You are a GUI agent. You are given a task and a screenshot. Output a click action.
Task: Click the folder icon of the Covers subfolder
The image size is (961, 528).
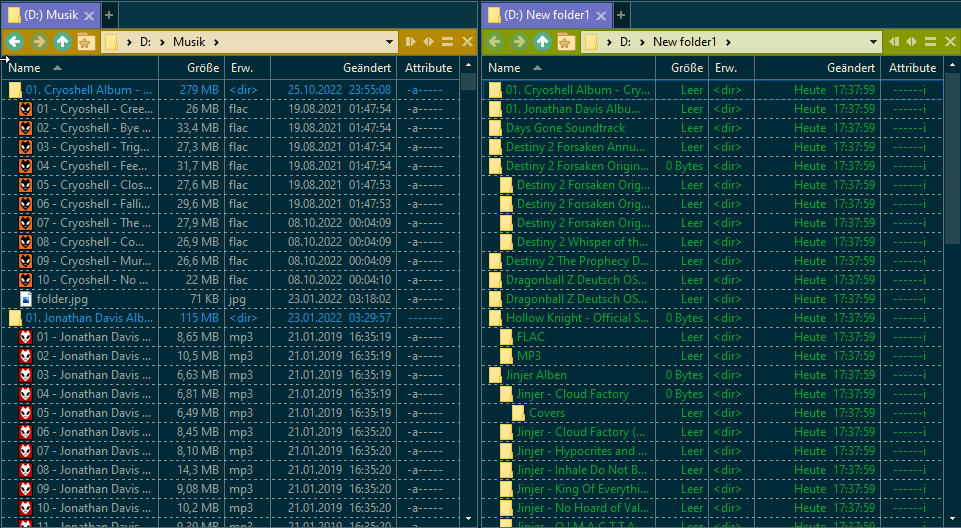tap(518, 413)
